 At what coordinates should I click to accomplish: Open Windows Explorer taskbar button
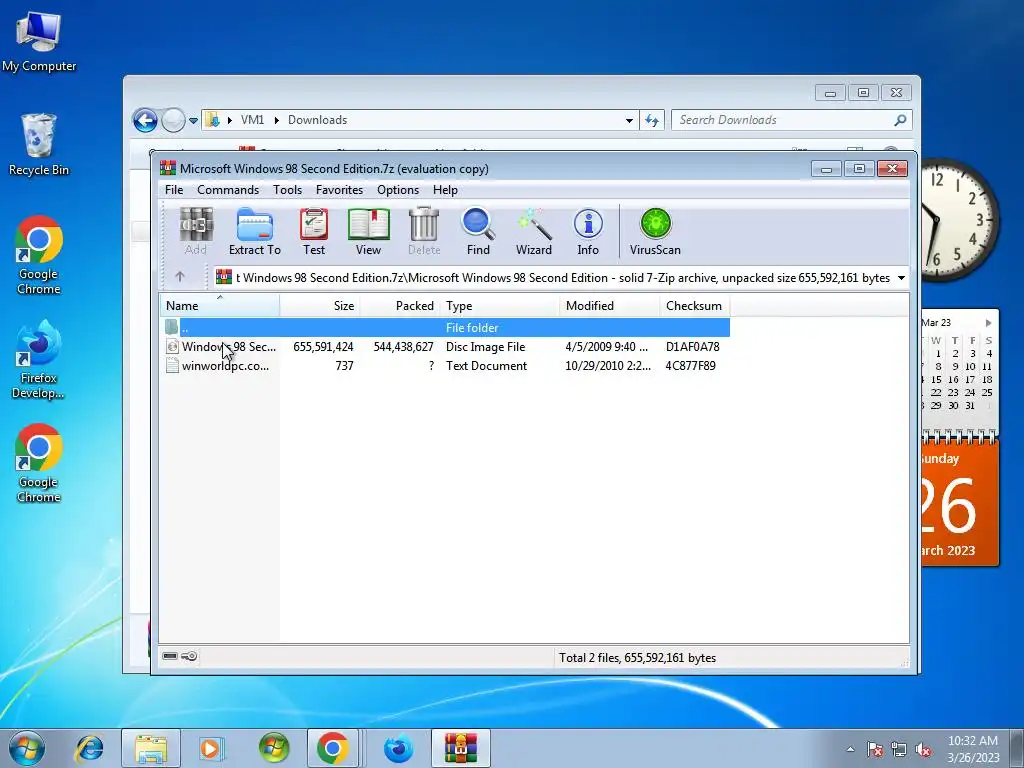(x=151, y=748)
